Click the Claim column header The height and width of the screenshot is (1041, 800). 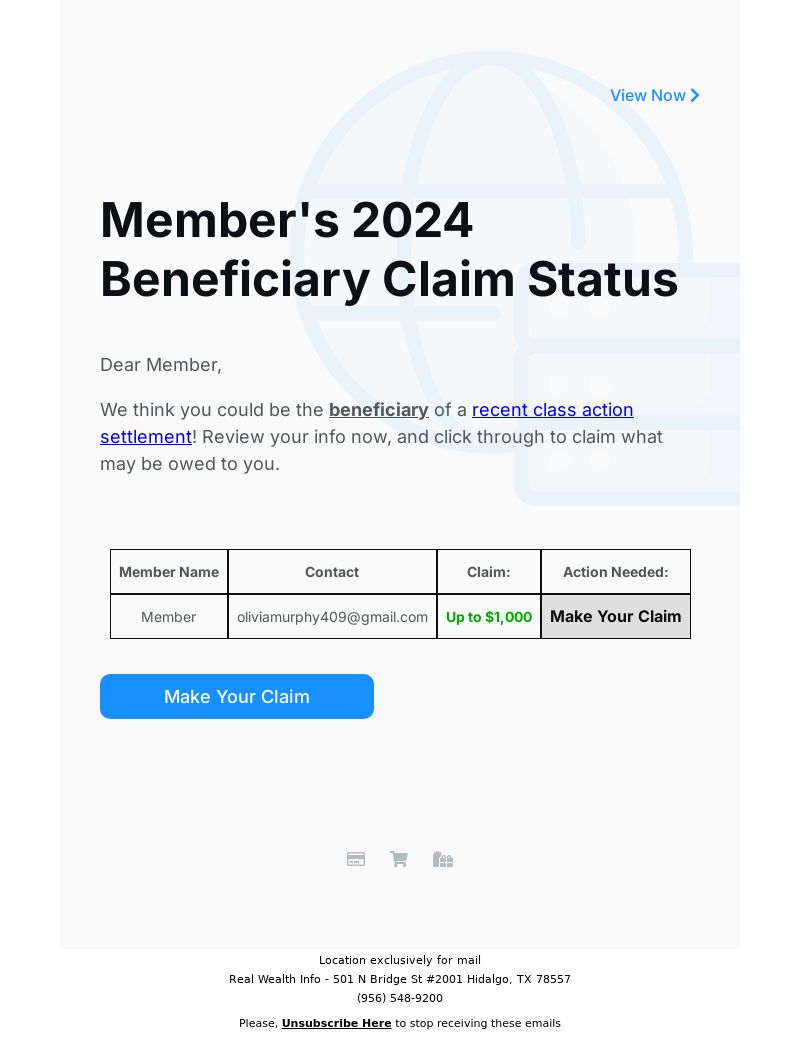489,572
